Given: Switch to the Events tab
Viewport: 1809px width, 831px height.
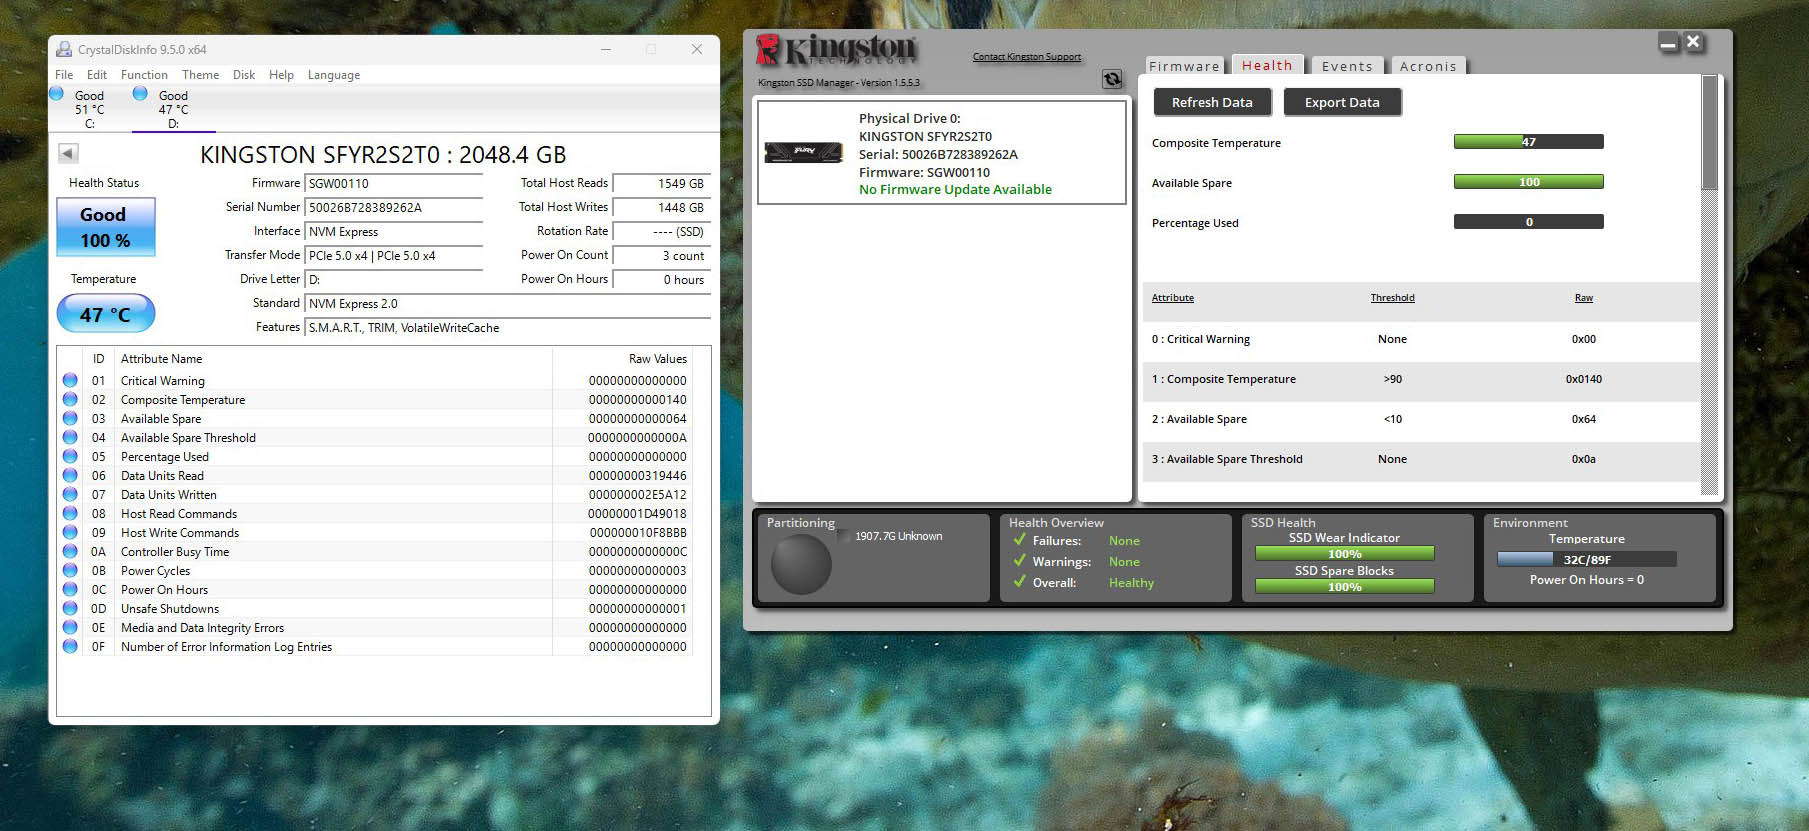Looking at the screenshot, I should pos(1347,66).
